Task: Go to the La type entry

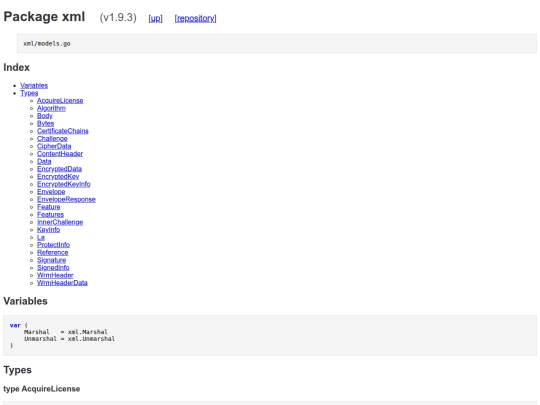Action: (41, 237)
